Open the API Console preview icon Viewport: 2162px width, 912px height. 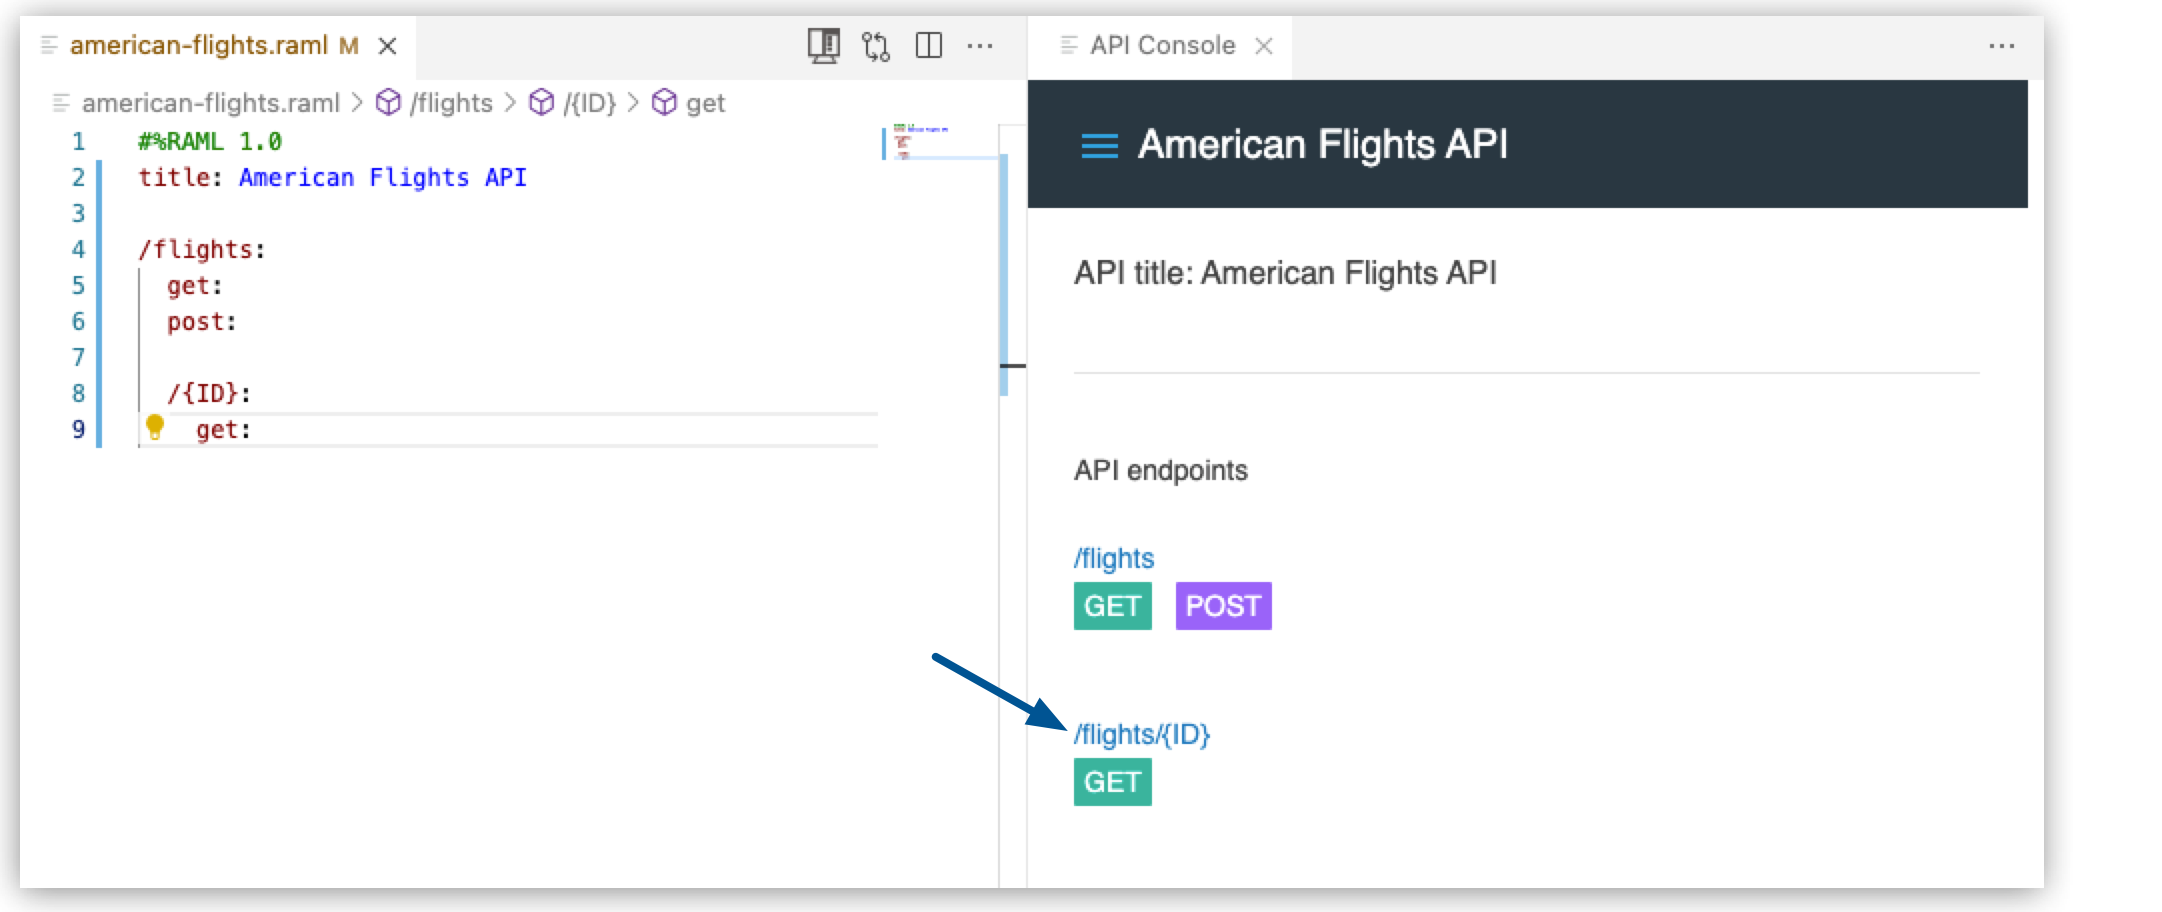(x=822, y=45)
